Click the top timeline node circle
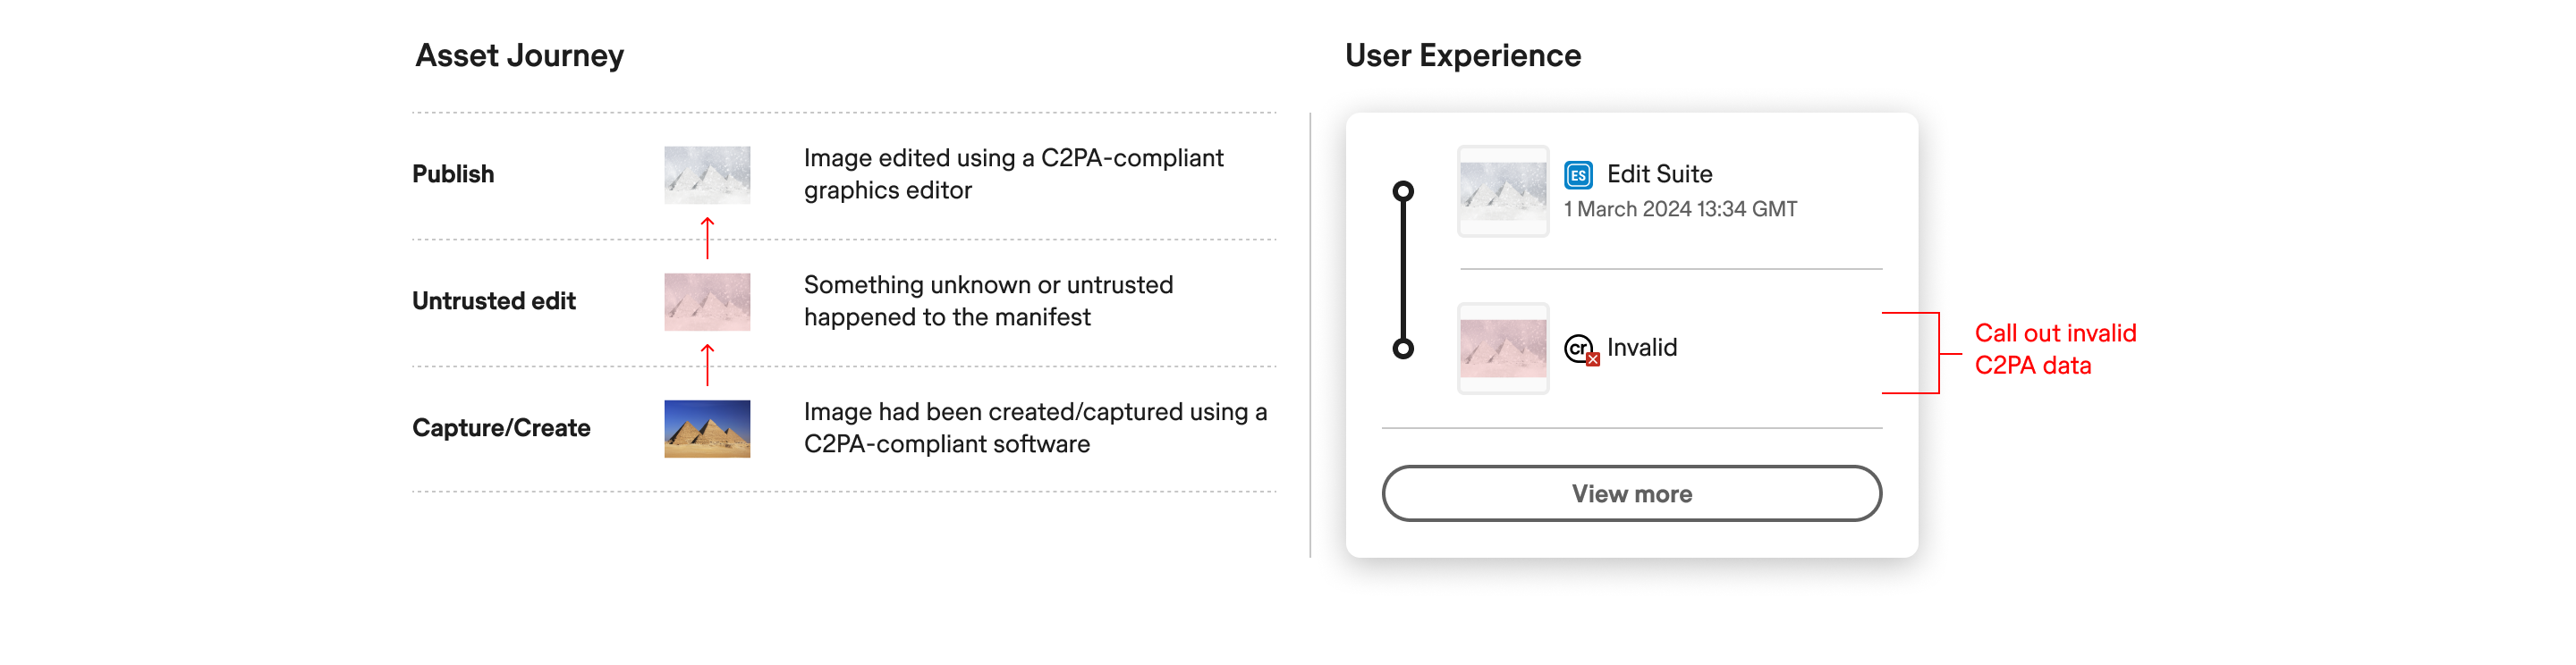This screenshot has height=665, width=2576. 1403,191
